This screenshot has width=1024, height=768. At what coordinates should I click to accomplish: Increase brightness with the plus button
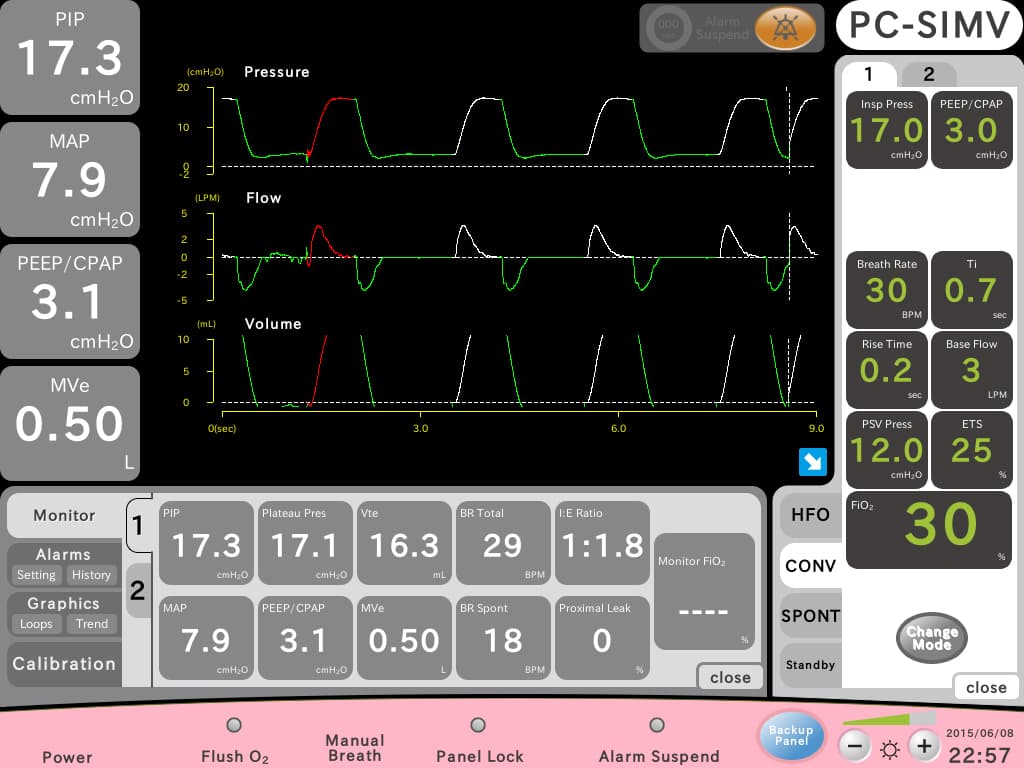click(x=923, y=746)
